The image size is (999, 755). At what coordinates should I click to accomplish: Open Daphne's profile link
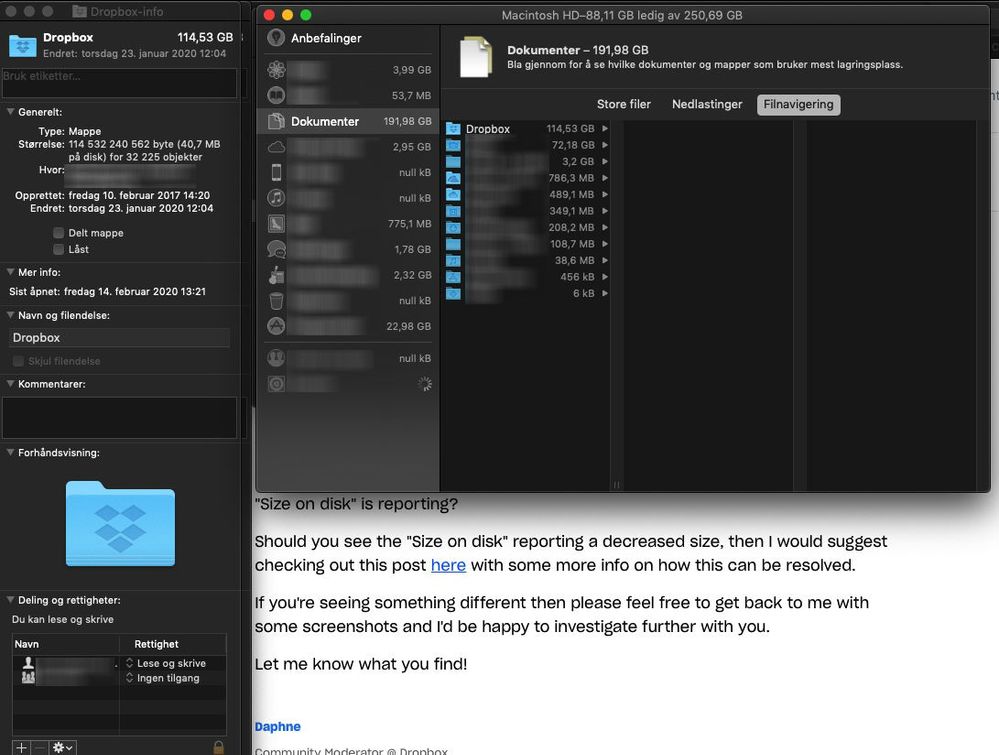[x=277, y=726]
